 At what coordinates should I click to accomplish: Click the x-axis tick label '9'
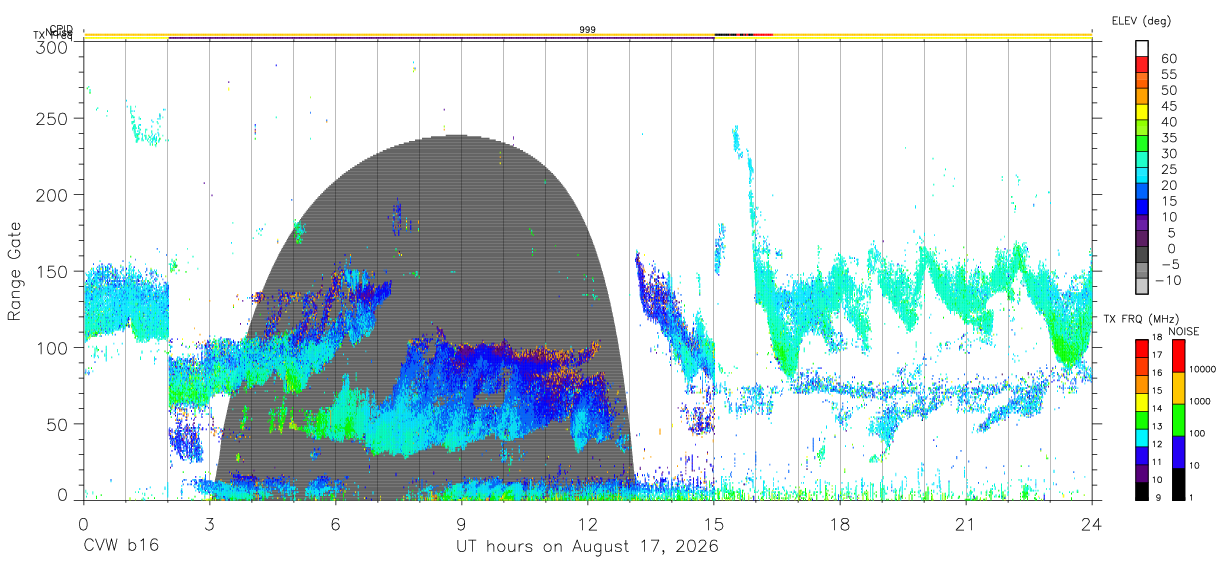point(462,524)
